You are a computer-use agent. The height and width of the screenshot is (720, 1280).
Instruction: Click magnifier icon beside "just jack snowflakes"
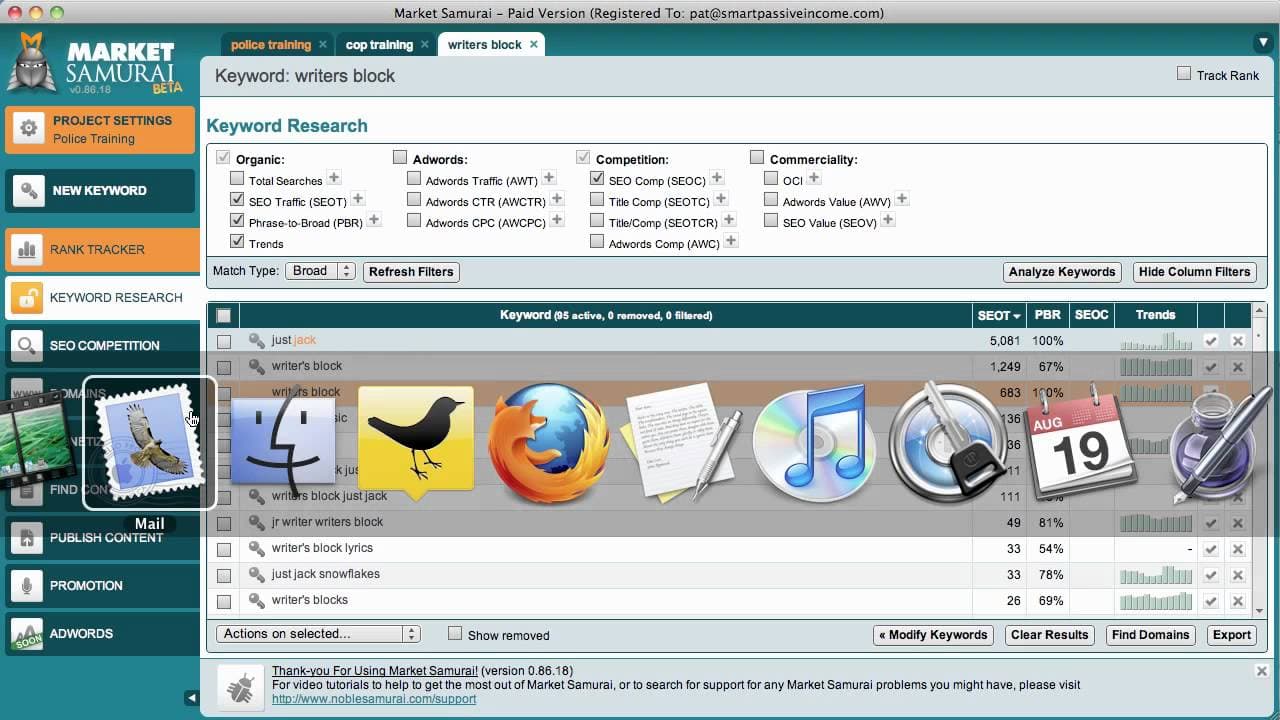tap(257, 574)
